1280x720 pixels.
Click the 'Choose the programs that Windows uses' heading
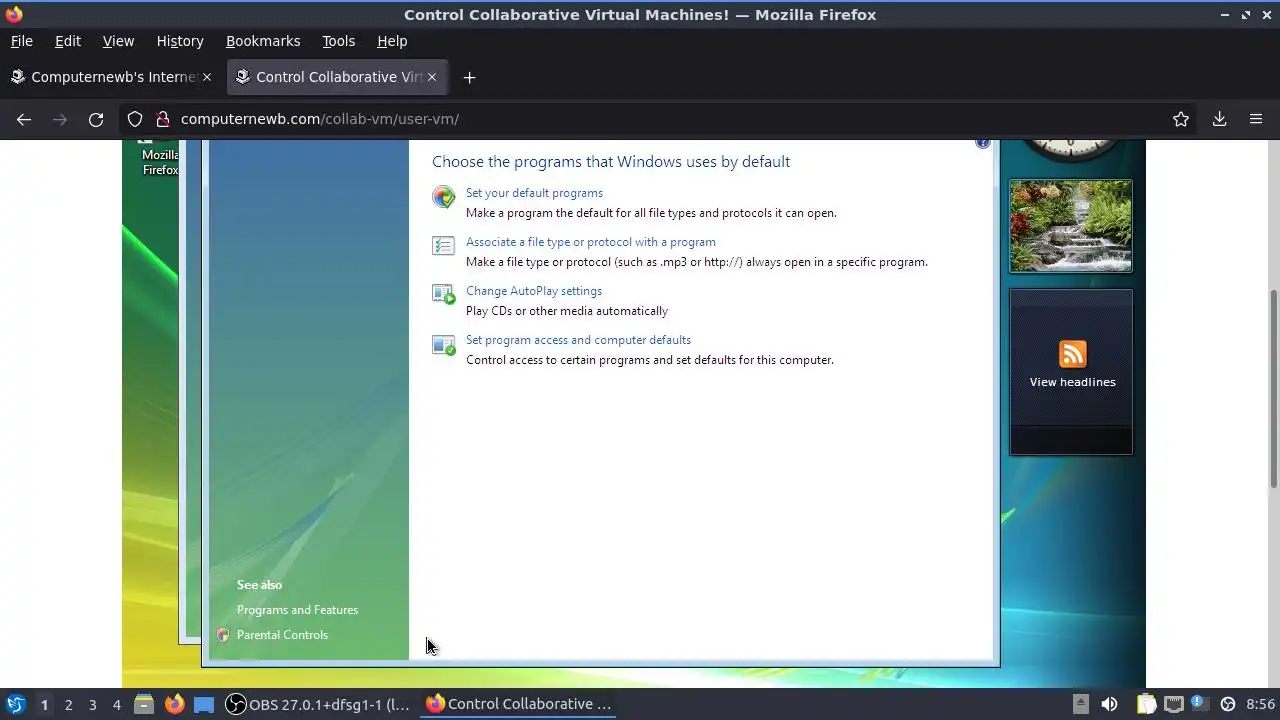611,161
